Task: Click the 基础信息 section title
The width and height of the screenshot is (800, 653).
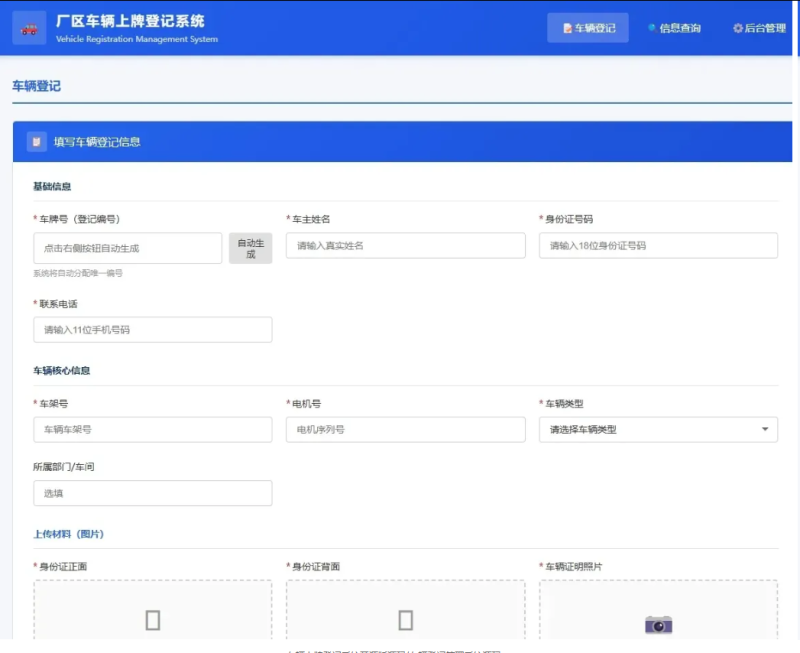Action: pos(52,187)
